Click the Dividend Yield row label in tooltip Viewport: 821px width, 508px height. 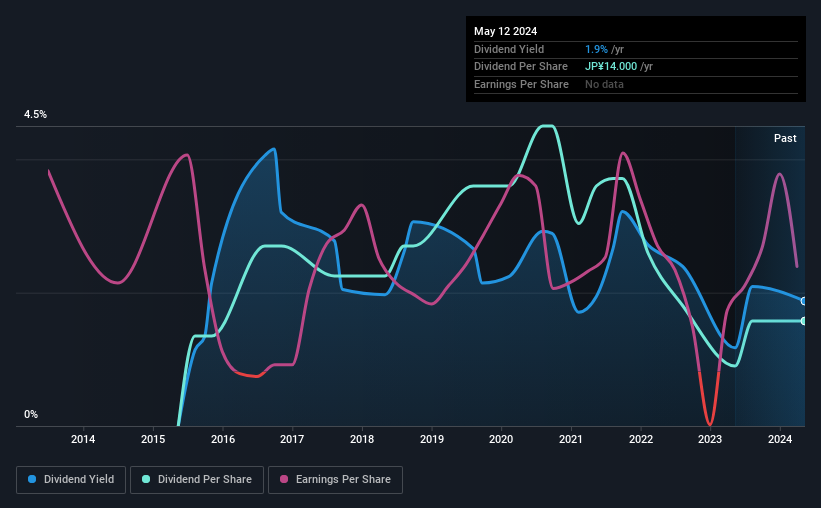[509, 49]
